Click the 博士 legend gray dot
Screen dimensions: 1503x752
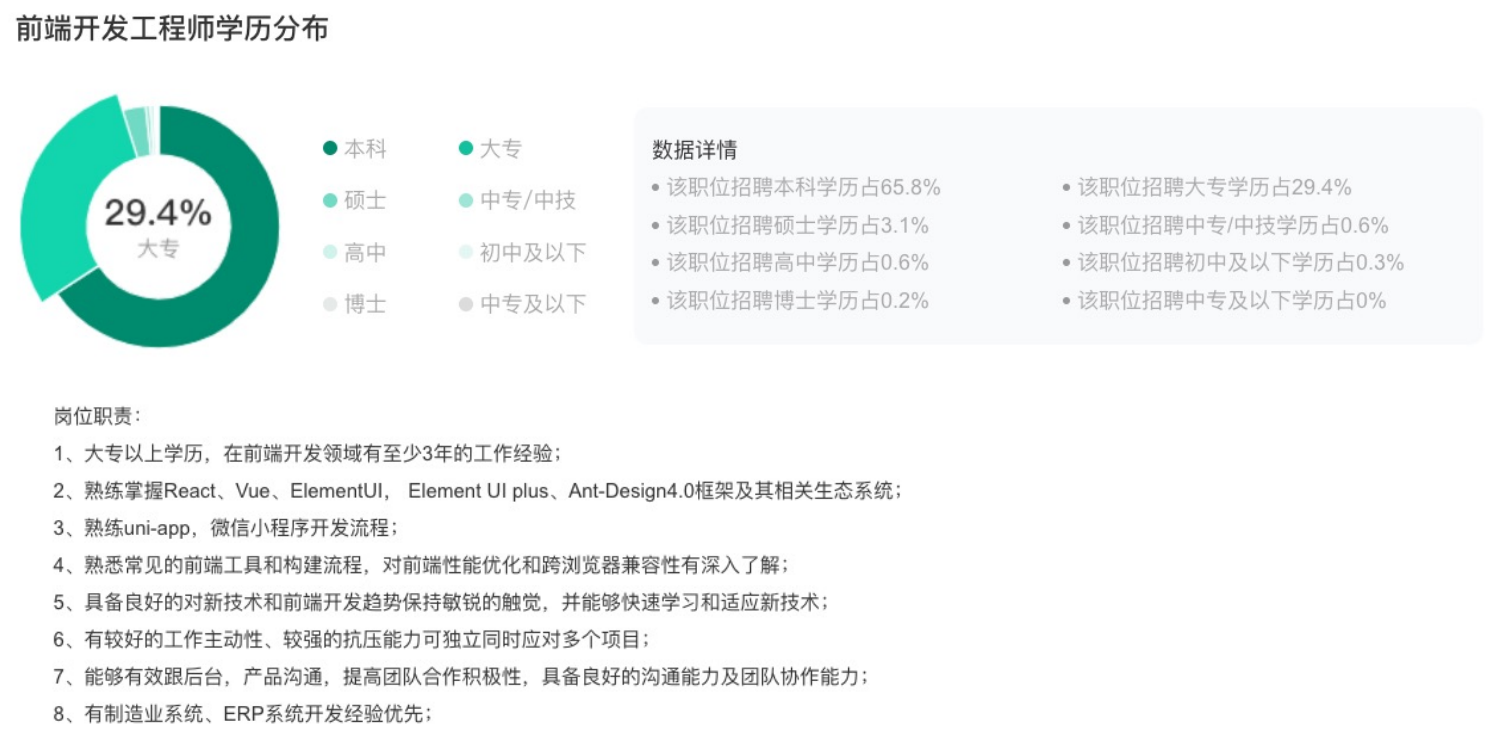pyautogui.click(x=330, y=304)
